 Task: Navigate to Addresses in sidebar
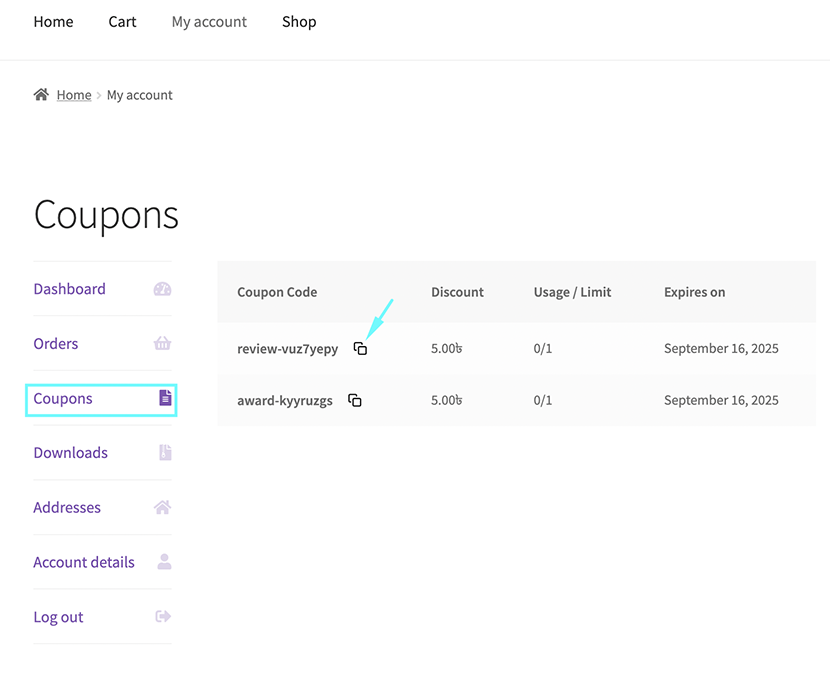pos(67,508)
